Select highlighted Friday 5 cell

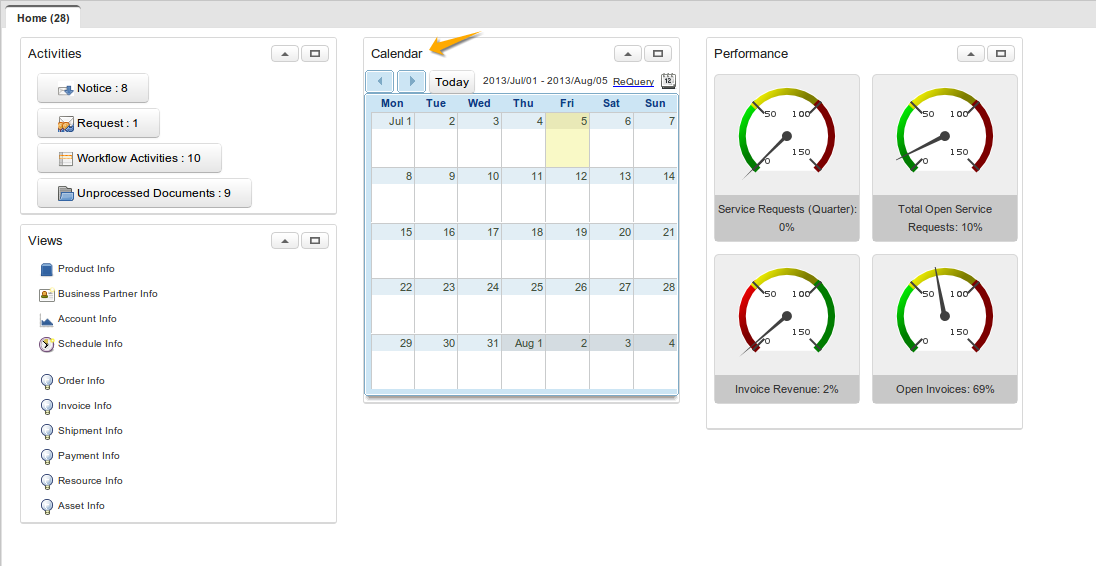click(x=568, y=140)
